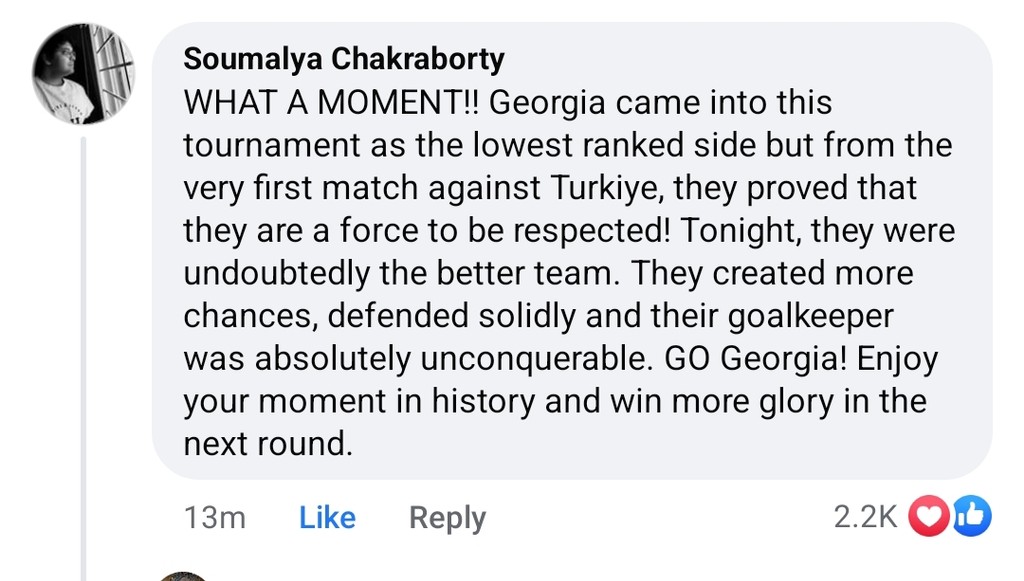Reply to the Georgia comment
The height and width of the screenshot is (581, 1024).
447,517
